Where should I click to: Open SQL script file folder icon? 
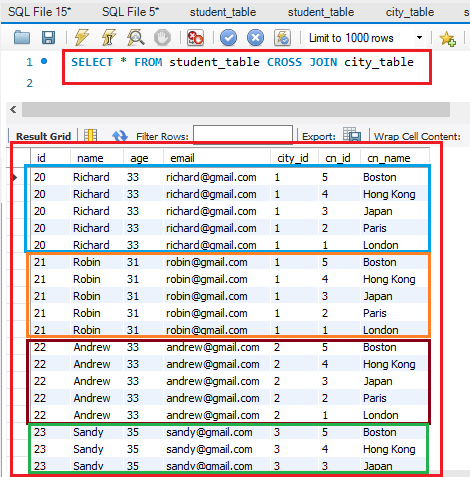[x=22, y=38]
